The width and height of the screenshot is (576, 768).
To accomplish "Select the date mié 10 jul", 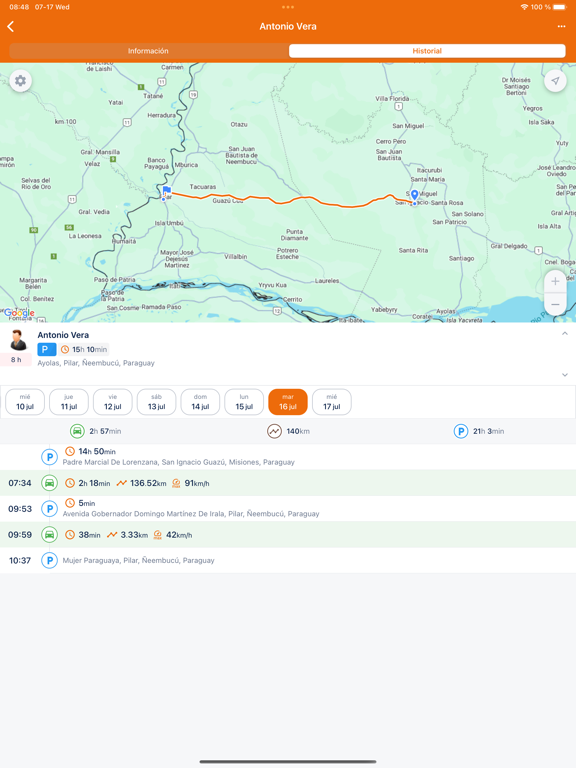I will coord(25,402).
